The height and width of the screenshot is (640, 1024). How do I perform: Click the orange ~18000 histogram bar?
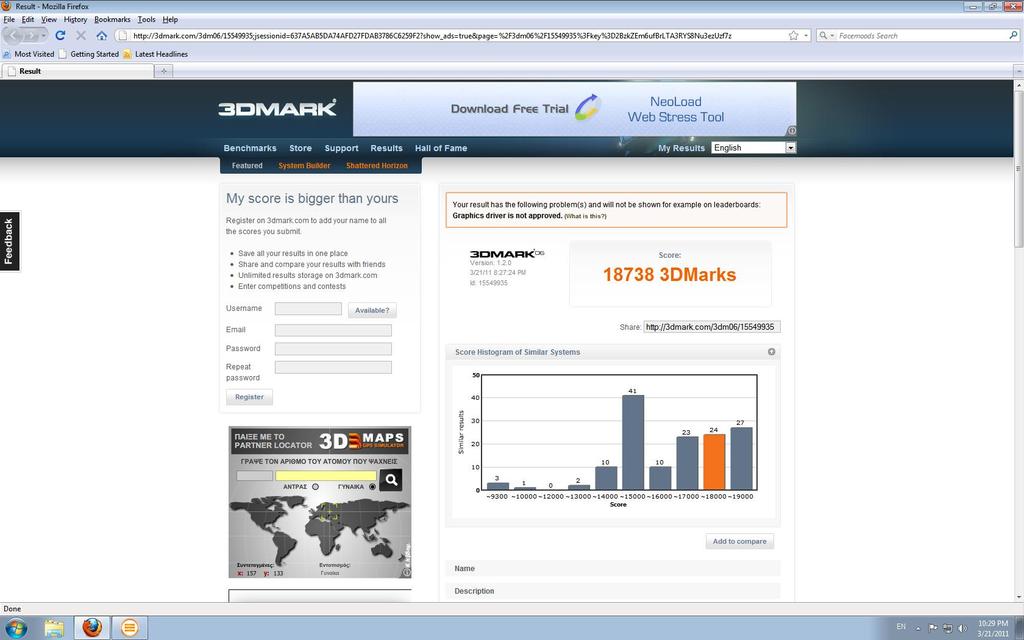tap(714, 462)
